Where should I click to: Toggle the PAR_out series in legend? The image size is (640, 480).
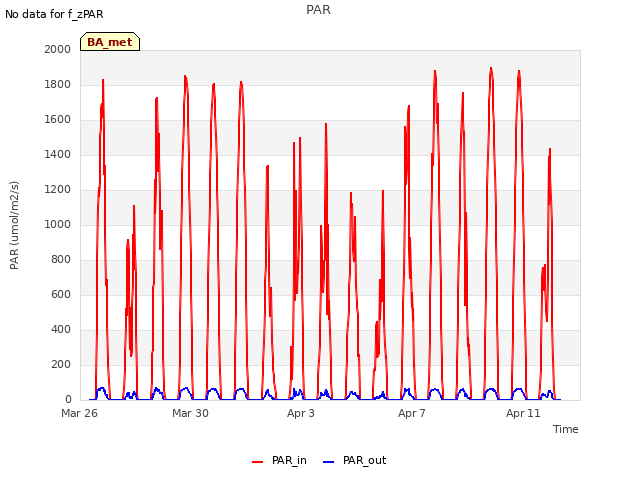coord(354,460)
